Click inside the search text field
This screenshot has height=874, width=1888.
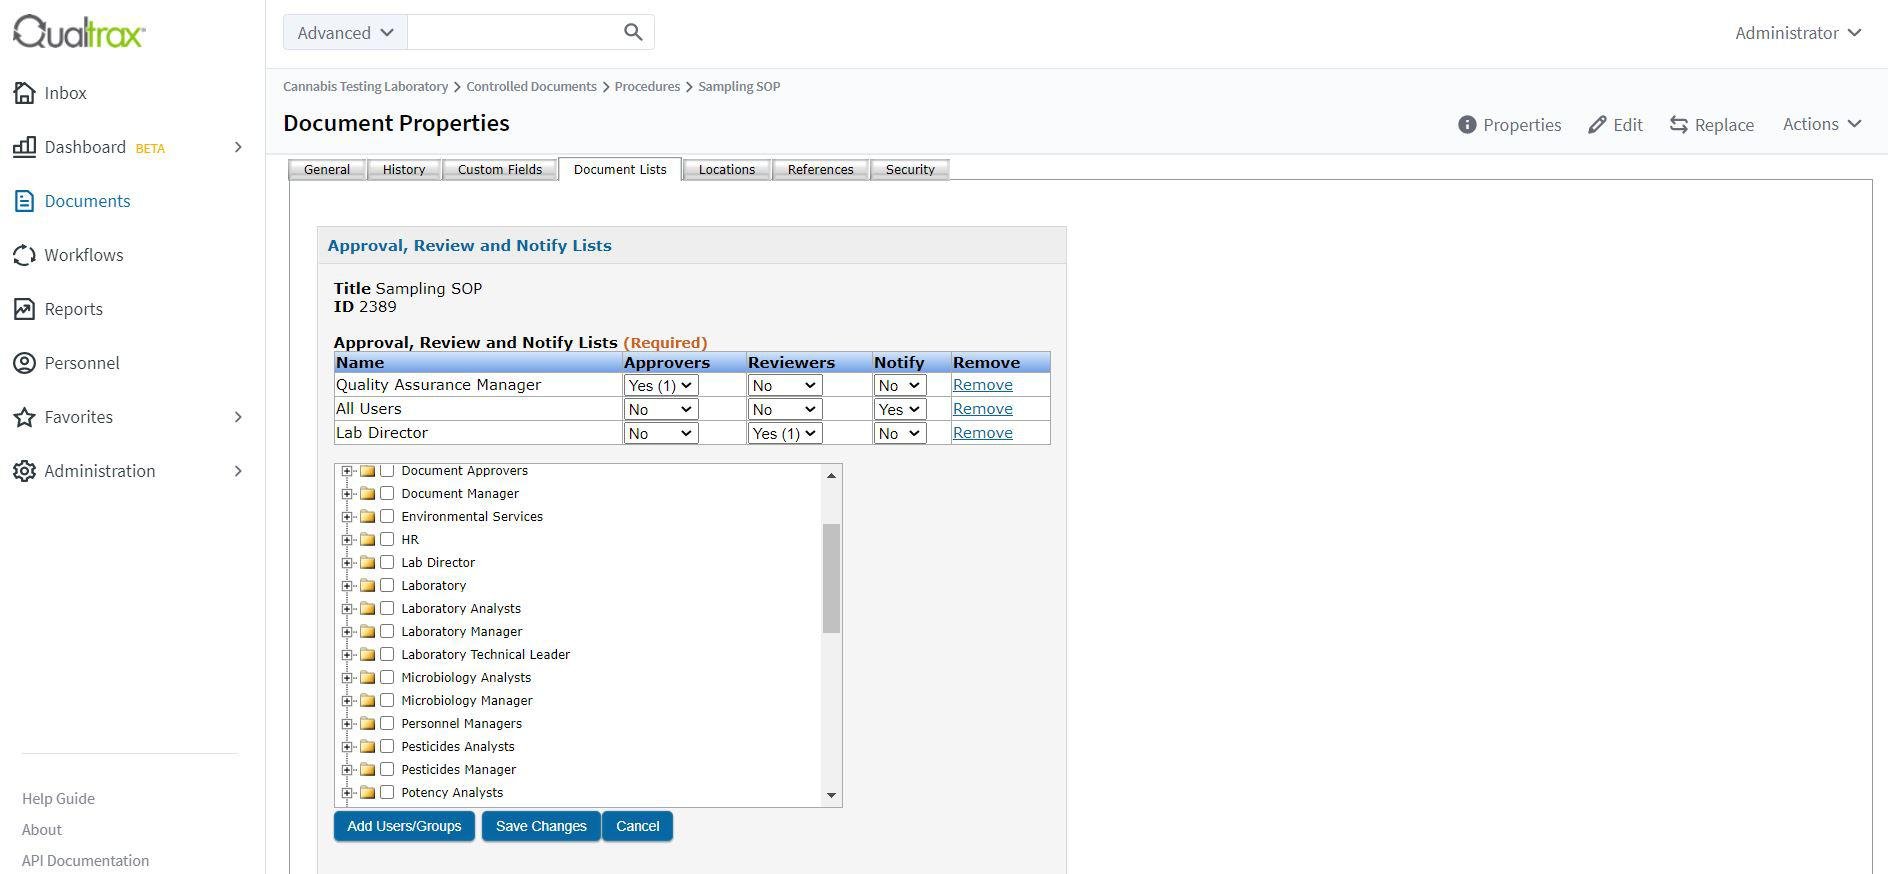click(x=514, y=33)
